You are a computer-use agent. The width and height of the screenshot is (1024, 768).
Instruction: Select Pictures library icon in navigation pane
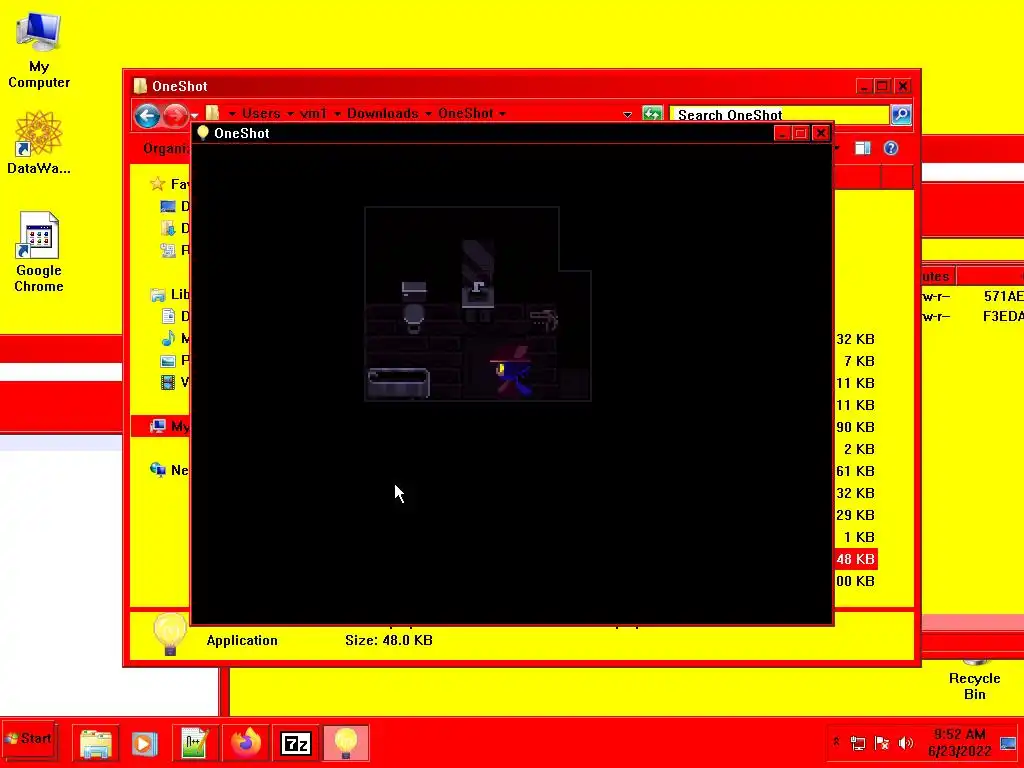click(168, 360)
